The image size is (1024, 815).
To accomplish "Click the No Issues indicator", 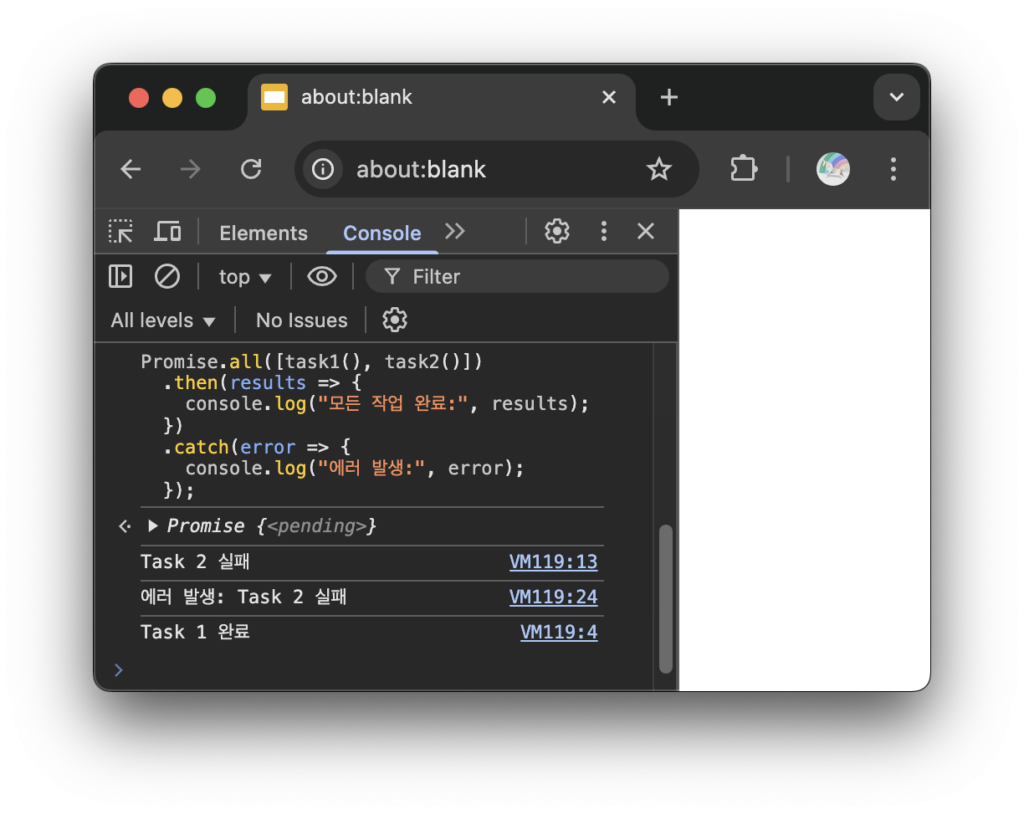I will coord(302,321).
